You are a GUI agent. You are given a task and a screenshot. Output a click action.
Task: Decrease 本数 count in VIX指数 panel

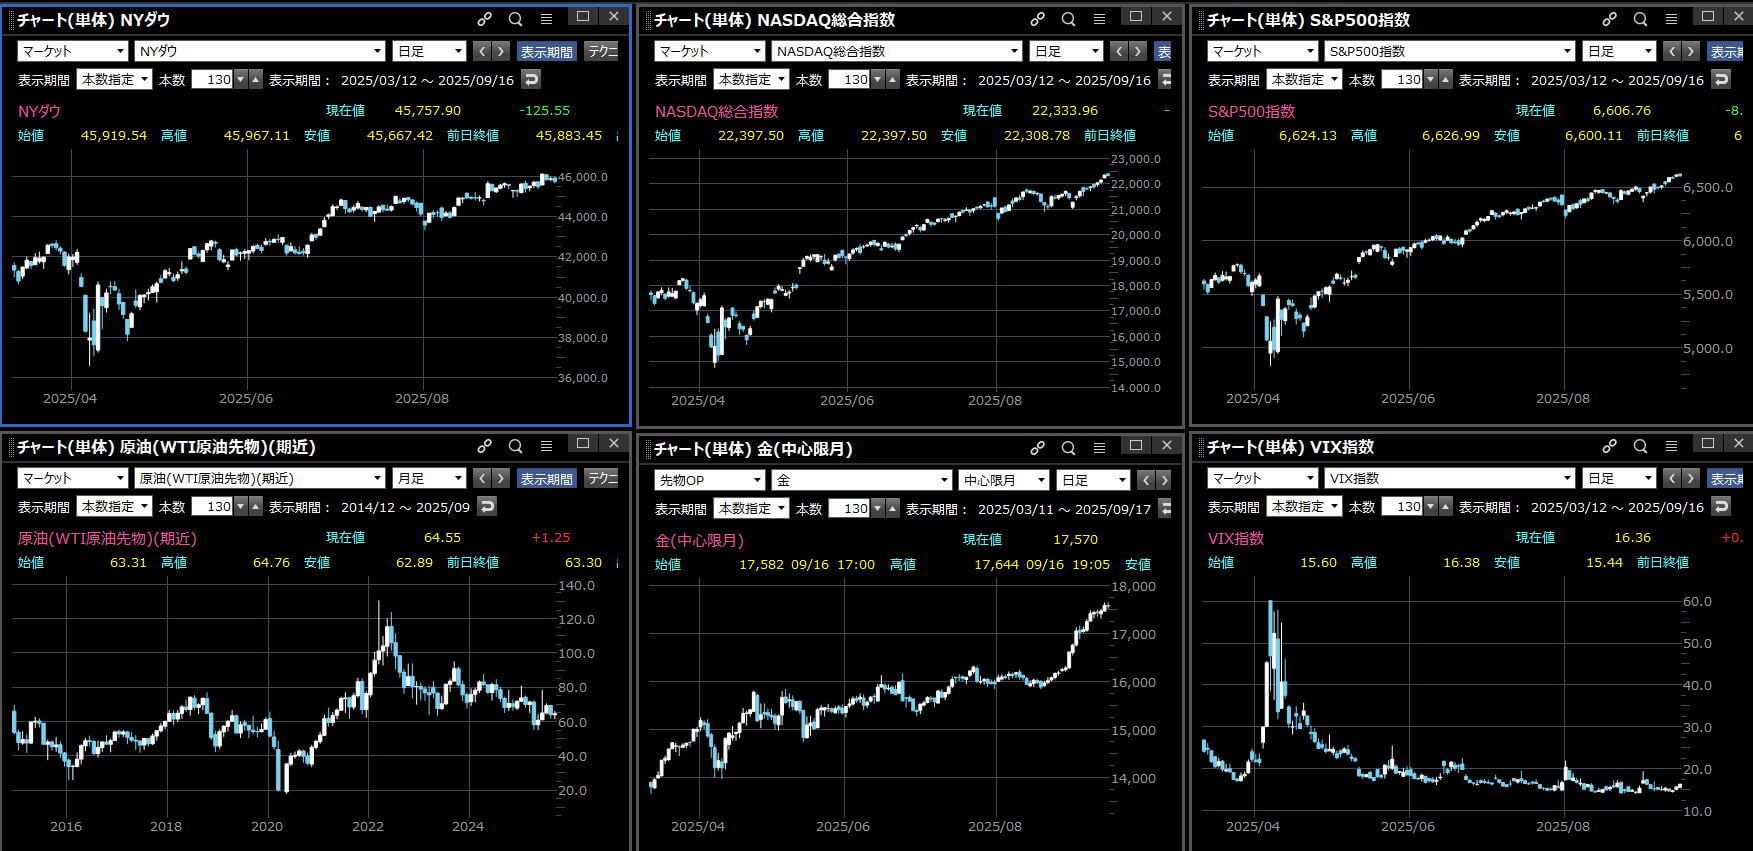1431,507
